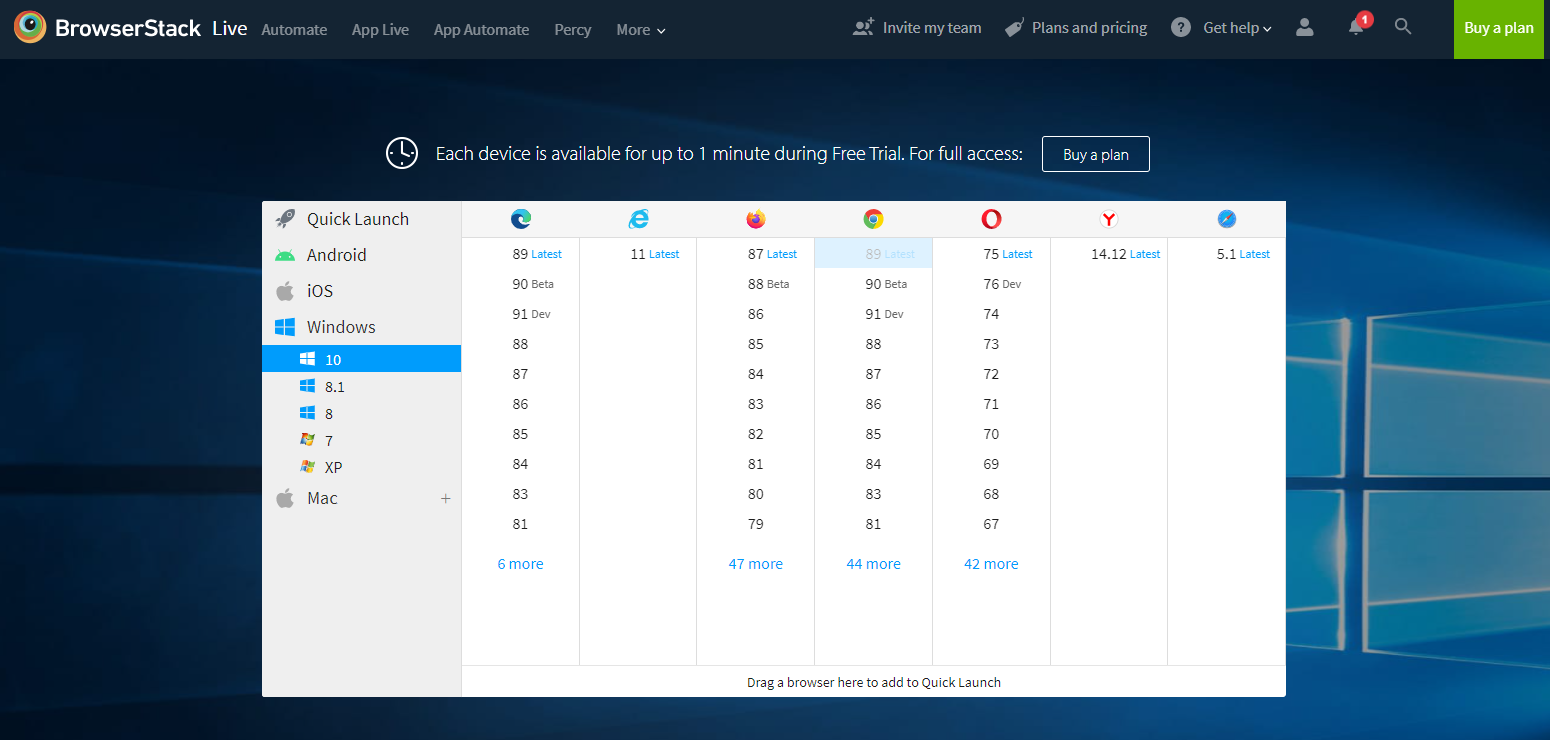Expand Chrome list with 44 more
Image resolution: width=1550 pixels, height=740 pixels.
click(x=874, y=564)
